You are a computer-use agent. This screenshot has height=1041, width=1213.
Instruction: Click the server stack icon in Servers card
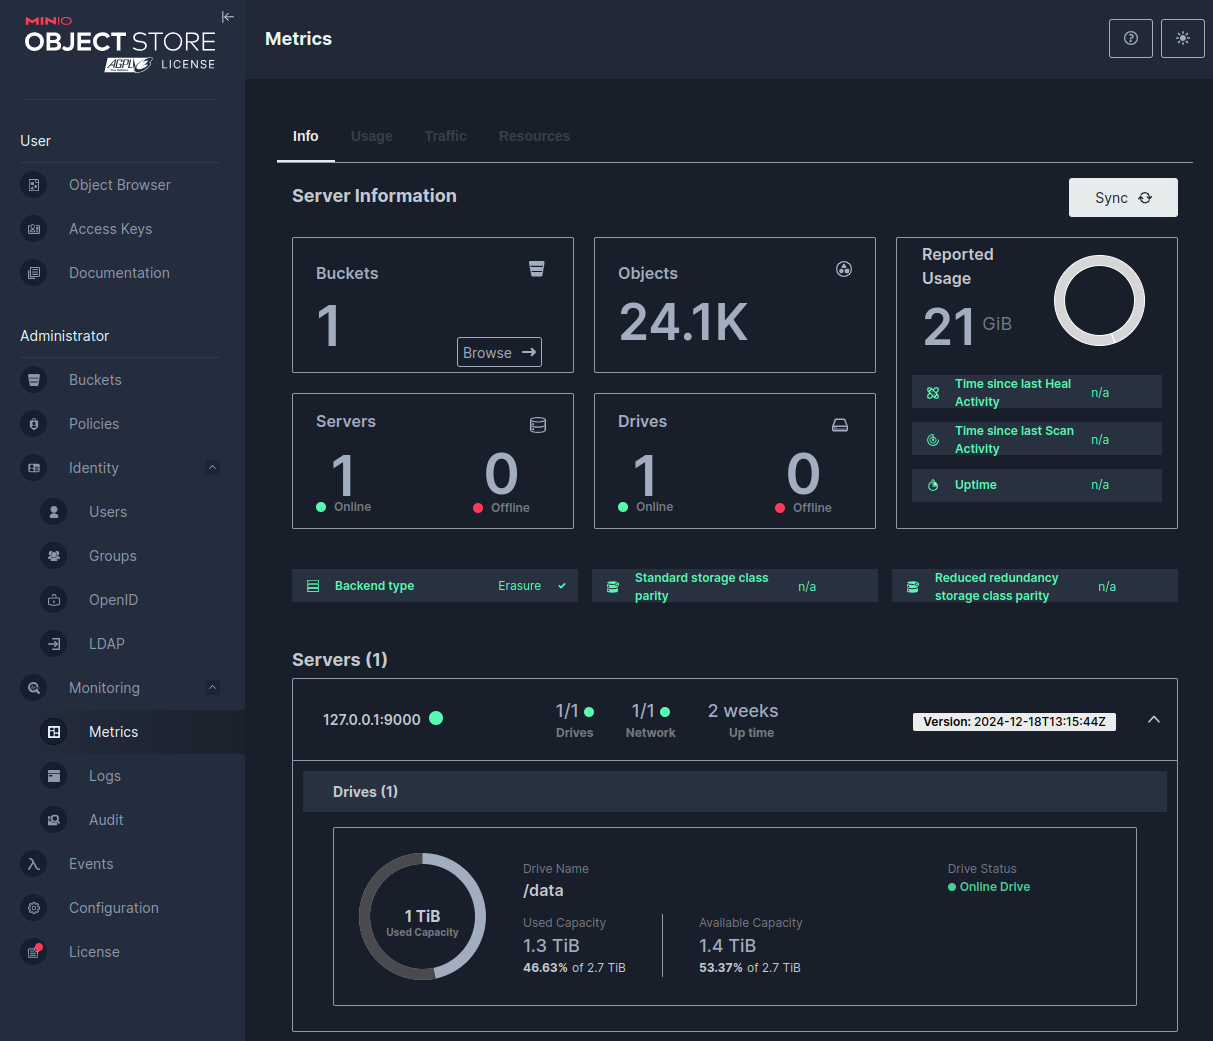(538, 425)
